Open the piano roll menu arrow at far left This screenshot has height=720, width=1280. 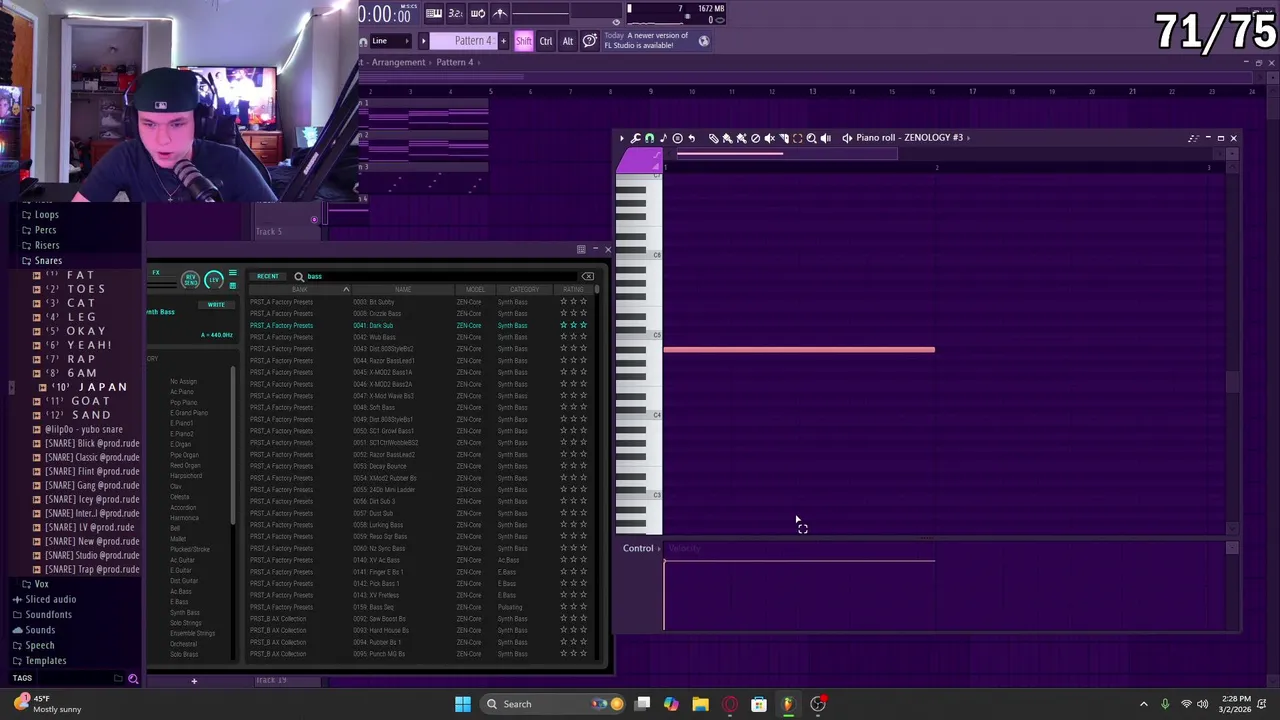point(621,138)
